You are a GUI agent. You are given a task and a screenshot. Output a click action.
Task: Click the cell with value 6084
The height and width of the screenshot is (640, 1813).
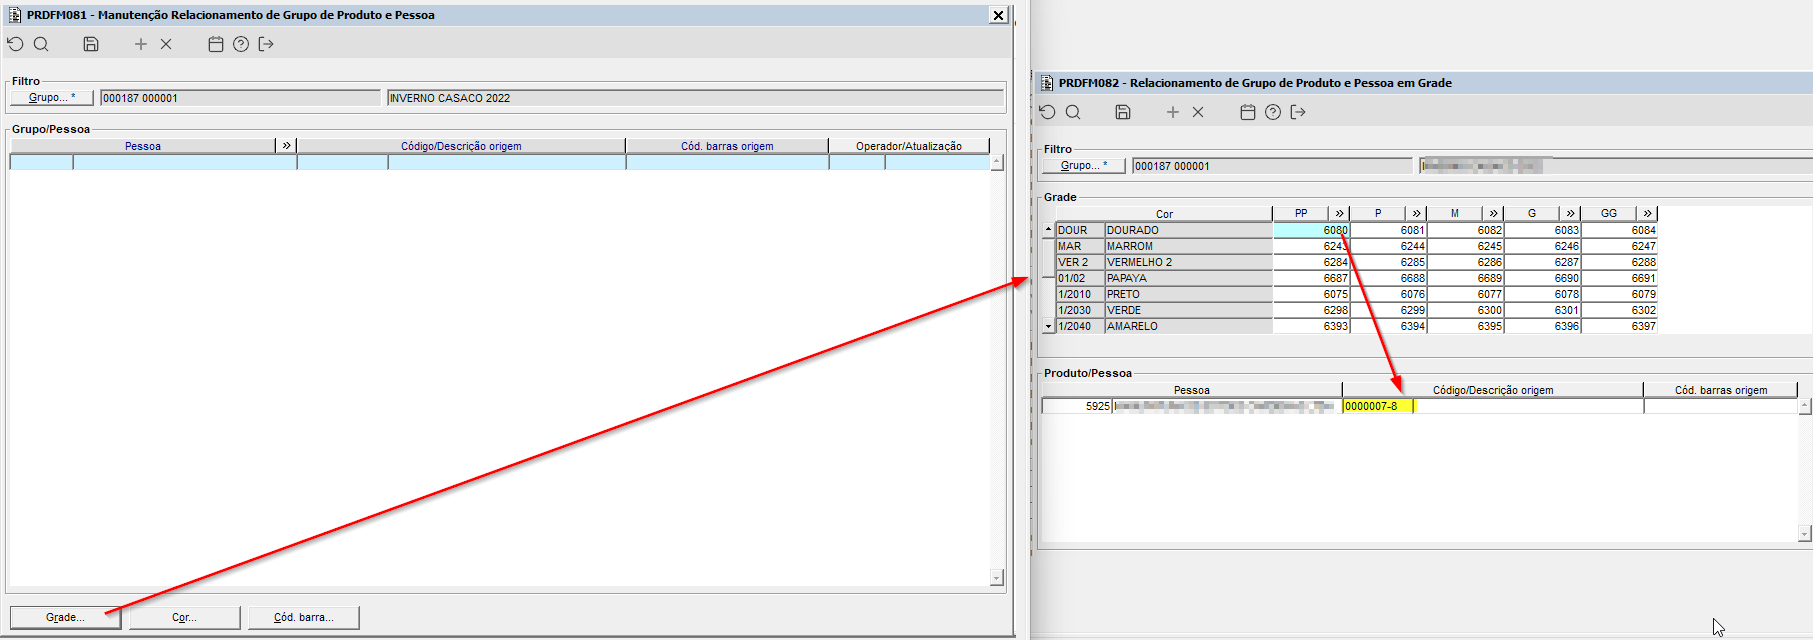pyautogui.click(x=1619, y=230)
